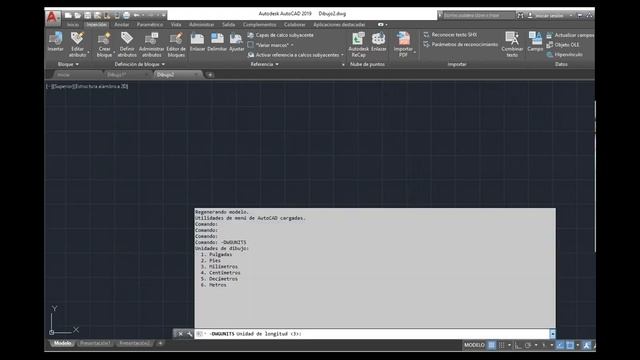Open the Editor de bloques
Image resolution: width=640 pixels, height=360 pixels.
coord(176,44)
